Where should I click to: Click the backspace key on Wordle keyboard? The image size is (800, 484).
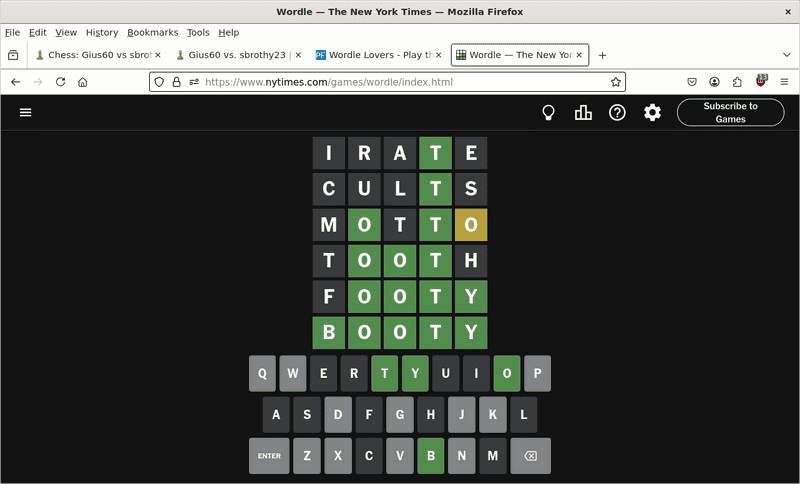(531, 456)
